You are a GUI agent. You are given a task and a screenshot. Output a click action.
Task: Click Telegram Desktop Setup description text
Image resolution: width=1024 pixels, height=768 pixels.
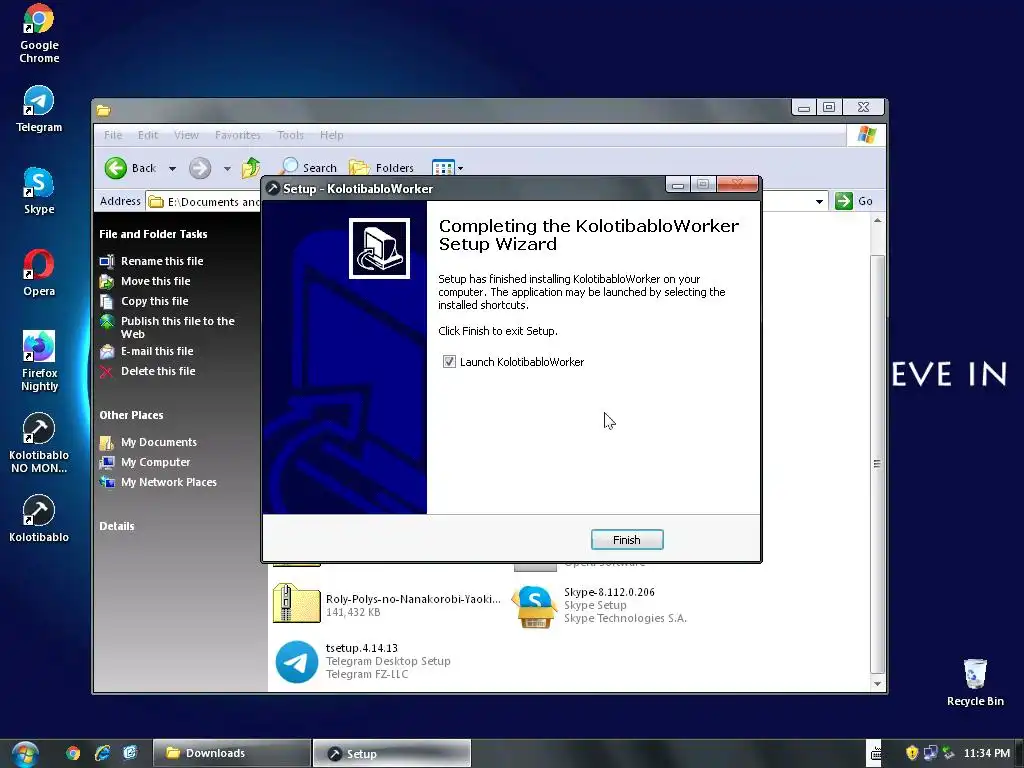pyautogui.click(x=388, y=662)
